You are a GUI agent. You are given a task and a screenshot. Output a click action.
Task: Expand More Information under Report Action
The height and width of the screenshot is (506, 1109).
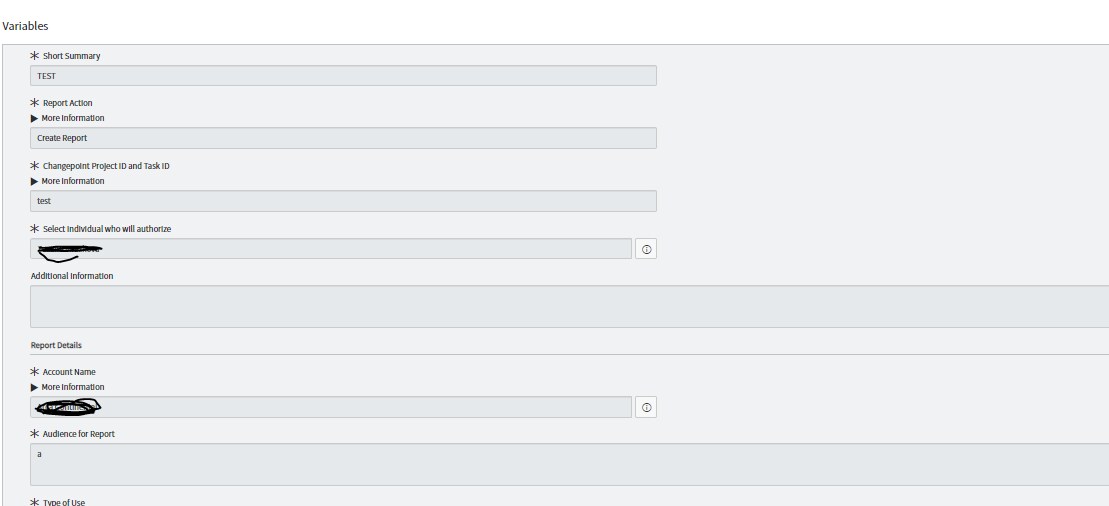point(68,118)
